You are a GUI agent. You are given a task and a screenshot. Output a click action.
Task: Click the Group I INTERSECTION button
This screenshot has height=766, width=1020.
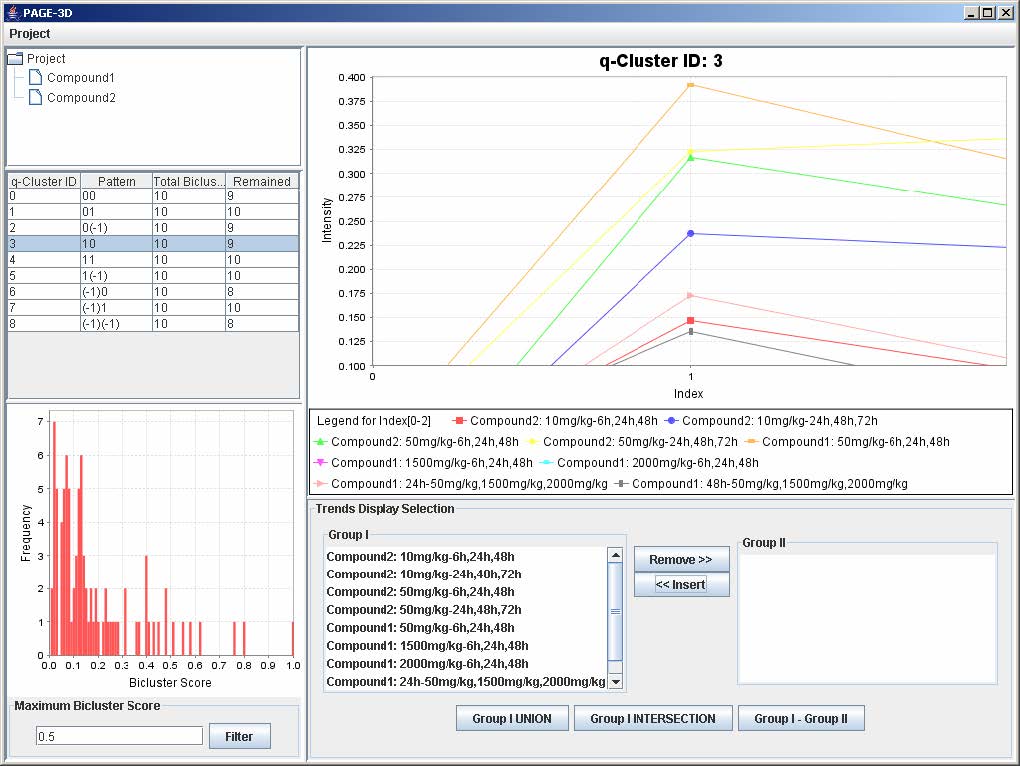(653, 718)
